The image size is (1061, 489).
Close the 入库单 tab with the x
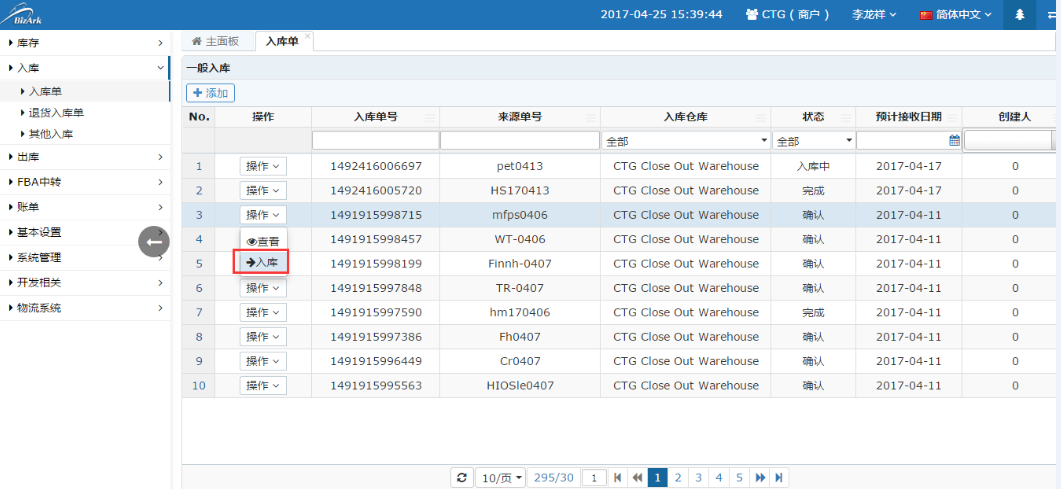[307, 36]
